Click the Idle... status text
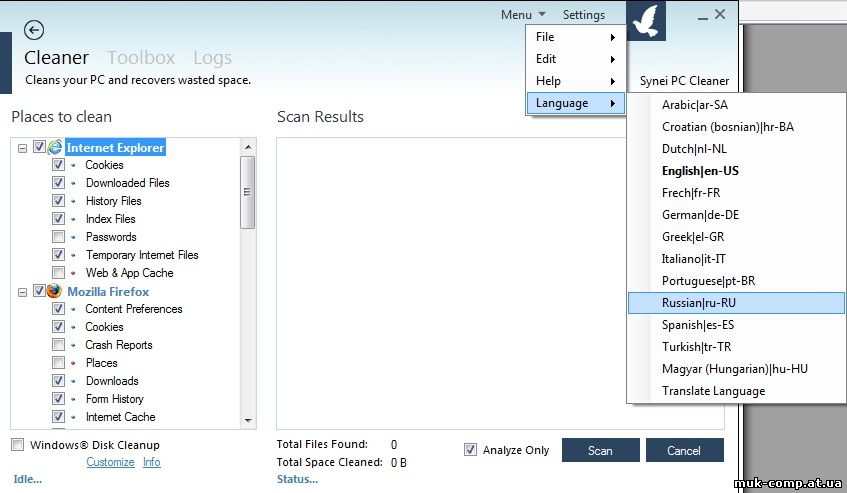 pyautogui.click(x=28, y=479)
